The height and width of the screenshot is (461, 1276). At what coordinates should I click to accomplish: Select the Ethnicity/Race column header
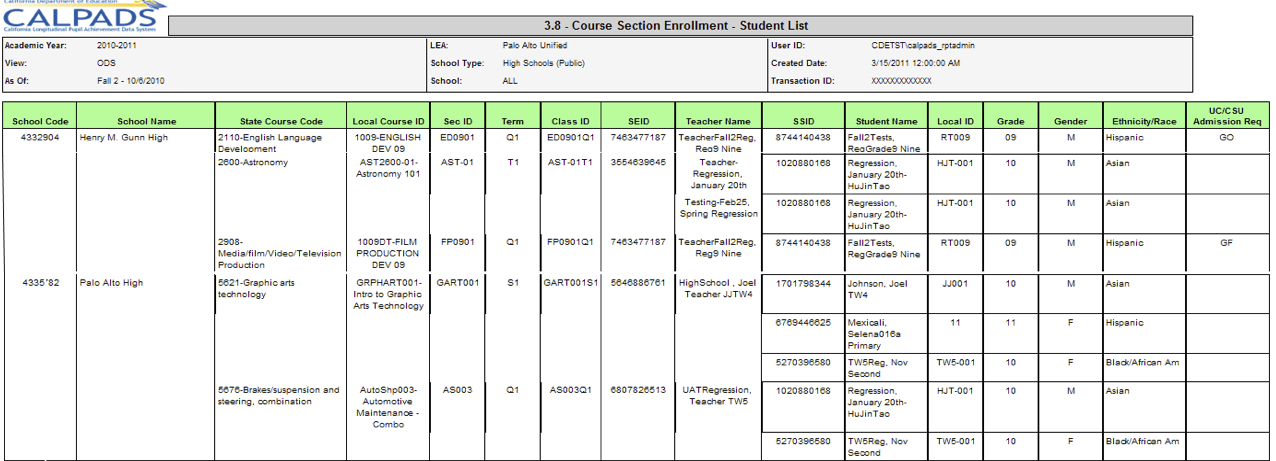(x=1142, y=121)
